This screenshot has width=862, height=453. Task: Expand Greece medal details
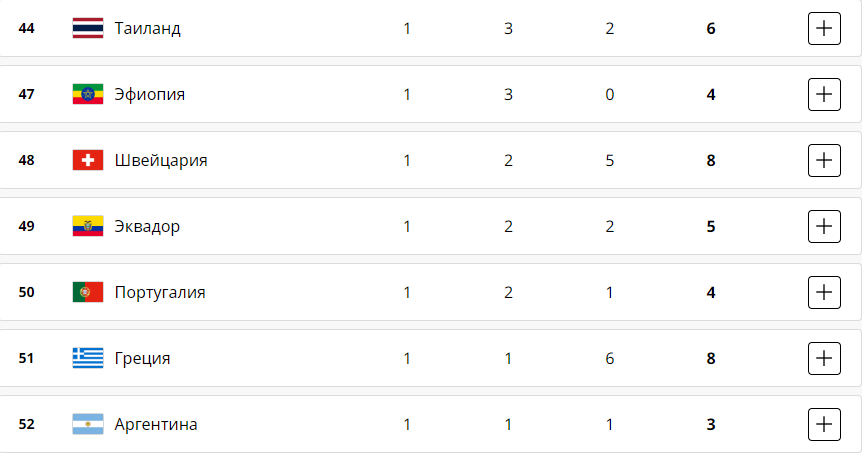tap(823, 358)
